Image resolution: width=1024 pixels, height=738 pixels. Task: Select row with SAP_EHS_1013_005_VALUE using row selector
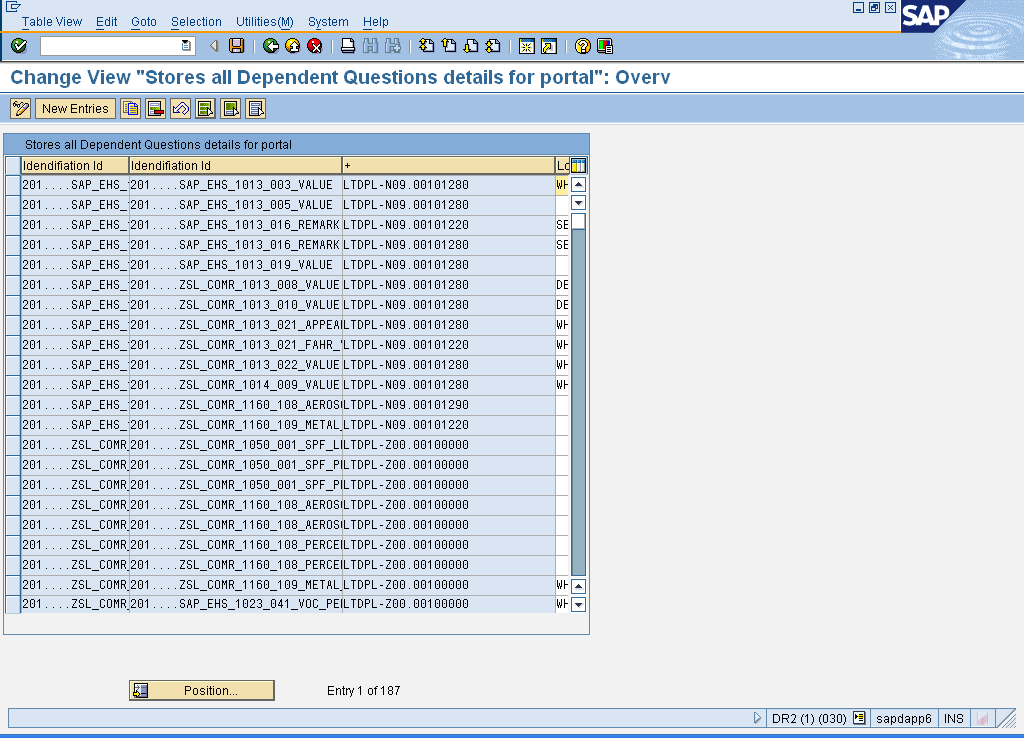(12, 205)
